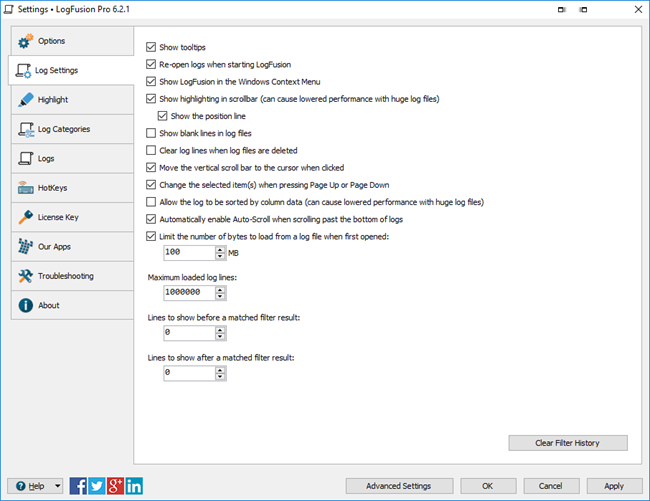
Task: Open the Twitter link icon
Action: (x=97, y=486)
